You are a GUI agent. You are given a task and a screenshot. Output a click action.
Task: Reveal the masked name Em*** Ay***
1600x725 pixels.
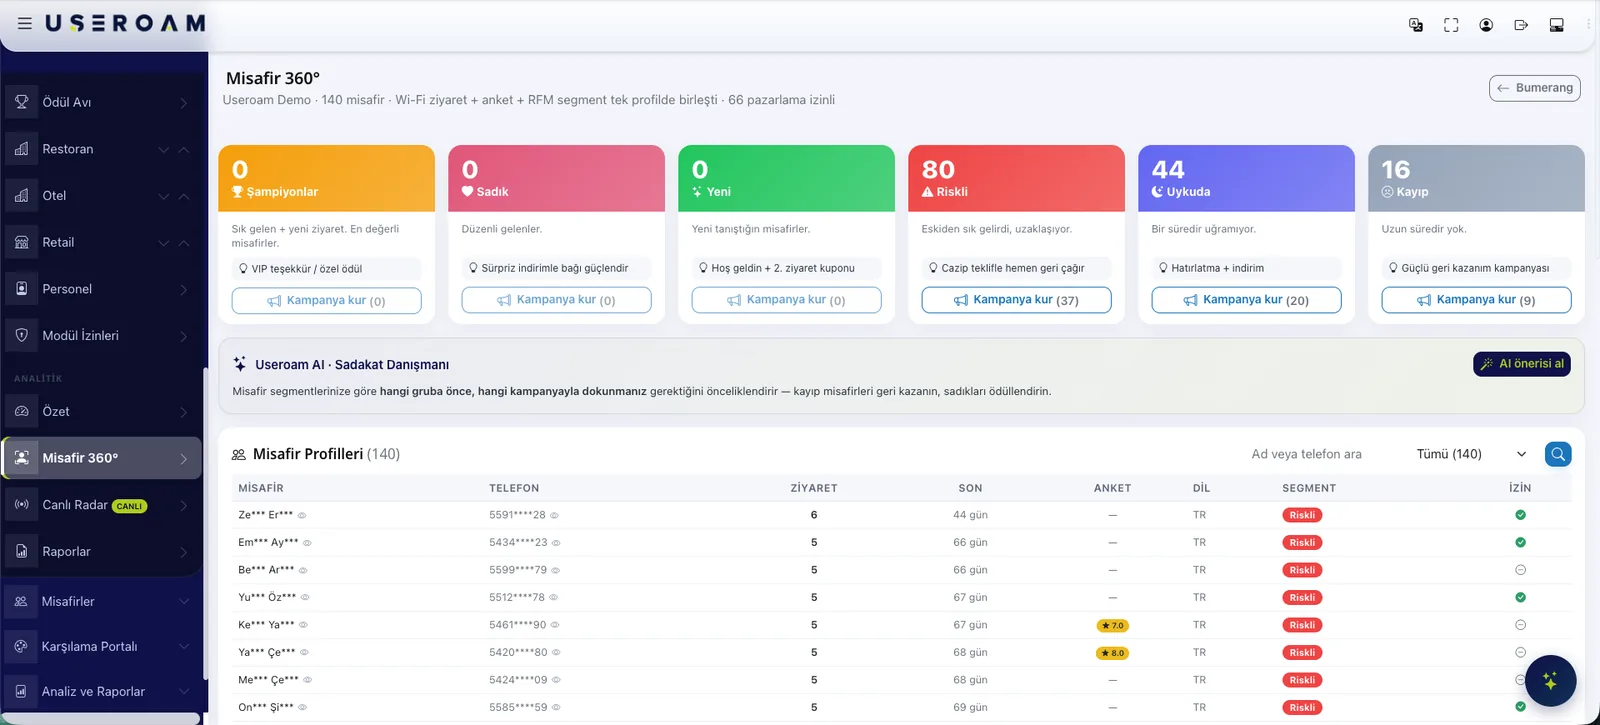tap(307, 543)
